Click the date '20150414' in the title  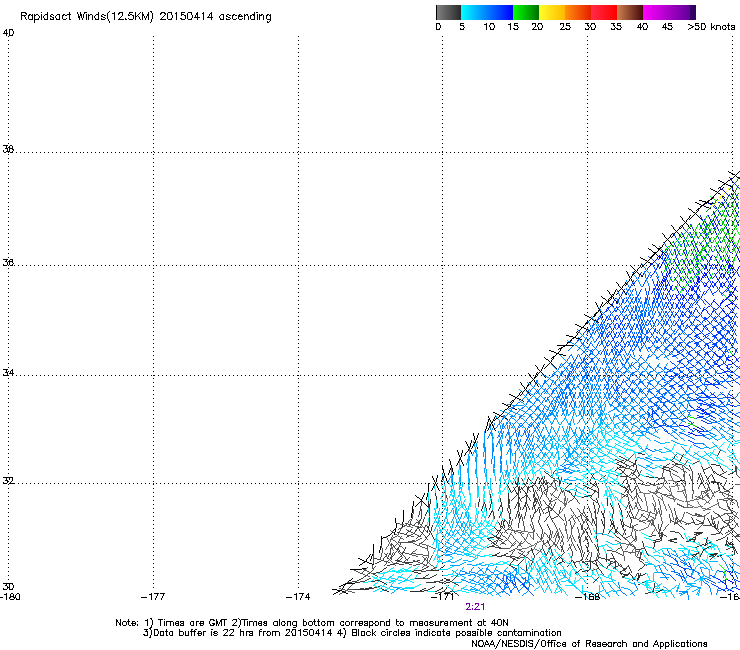pyautogui.click(x=186, y=16)
